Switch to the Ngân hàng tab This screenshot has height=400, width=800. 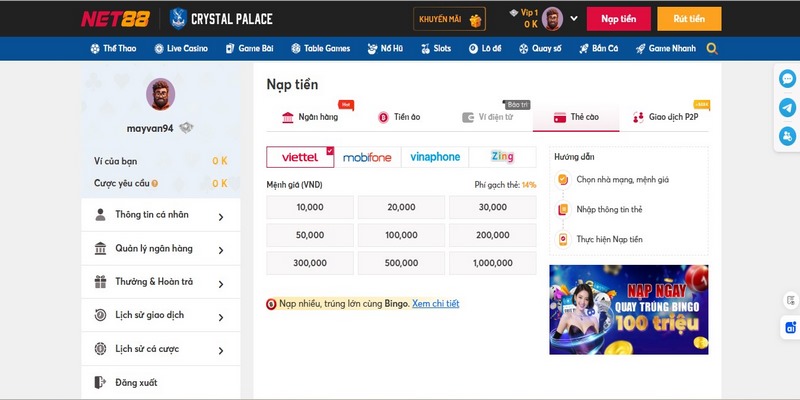[310, 117]
